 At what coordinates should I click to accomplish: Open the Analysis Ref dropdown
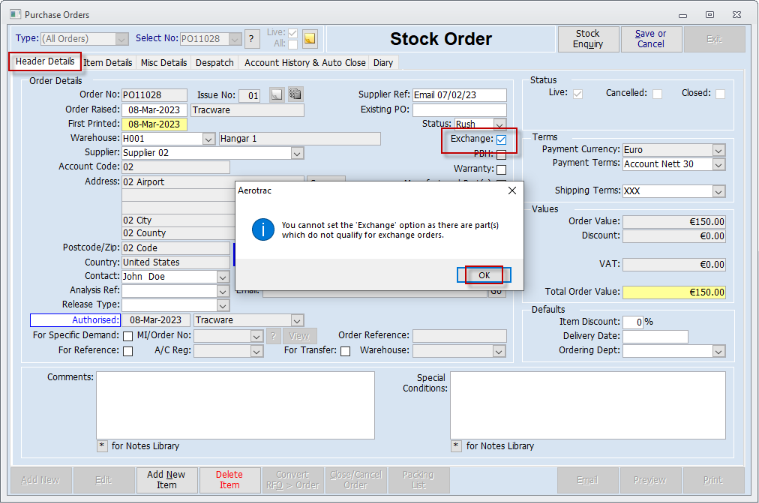[x=223, y=291]
